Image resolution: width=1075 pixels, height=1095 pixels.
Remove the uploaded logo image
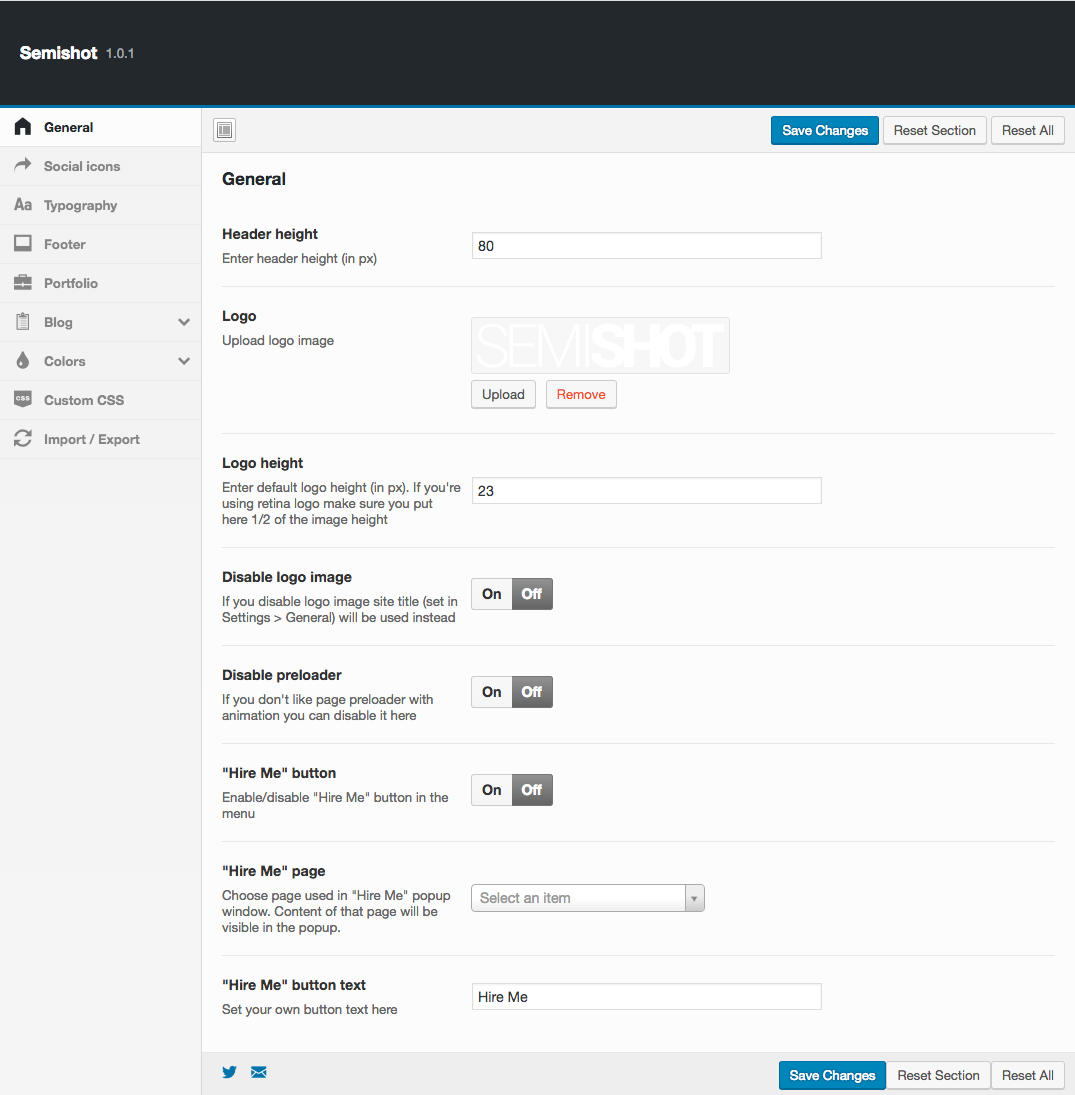(x=581, y=394)
